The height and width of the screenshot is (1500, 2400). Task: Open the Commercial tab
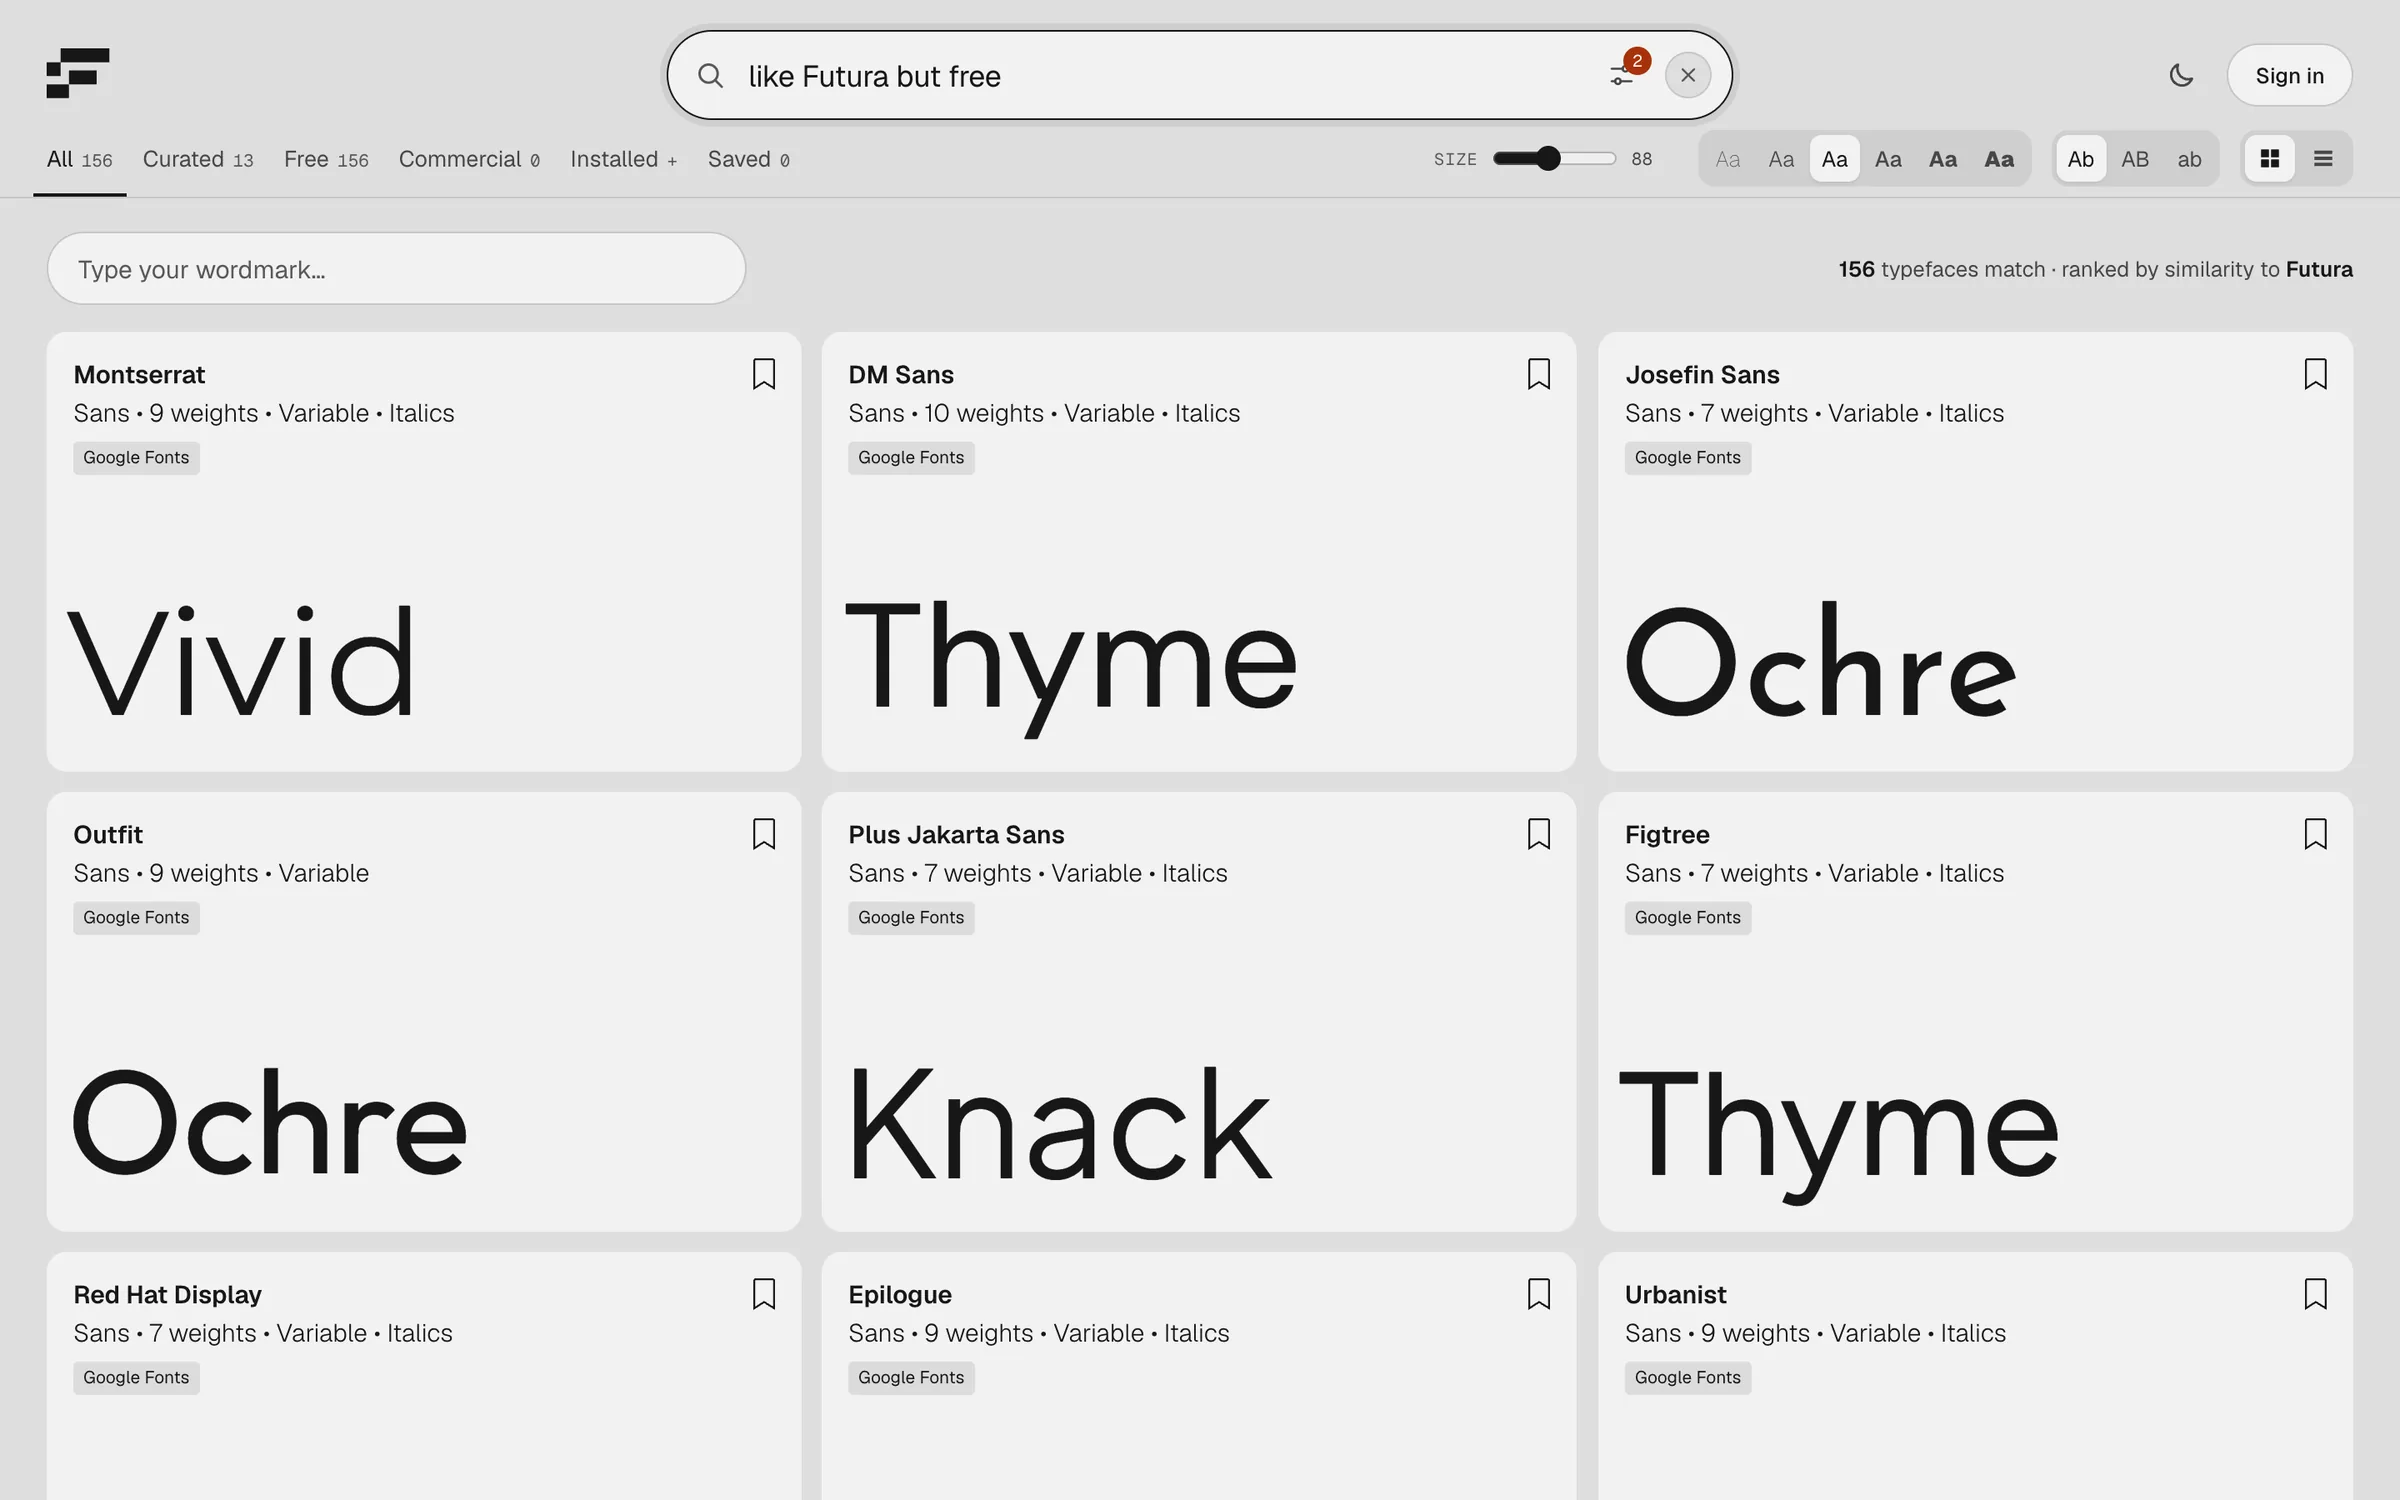[469, 160]
